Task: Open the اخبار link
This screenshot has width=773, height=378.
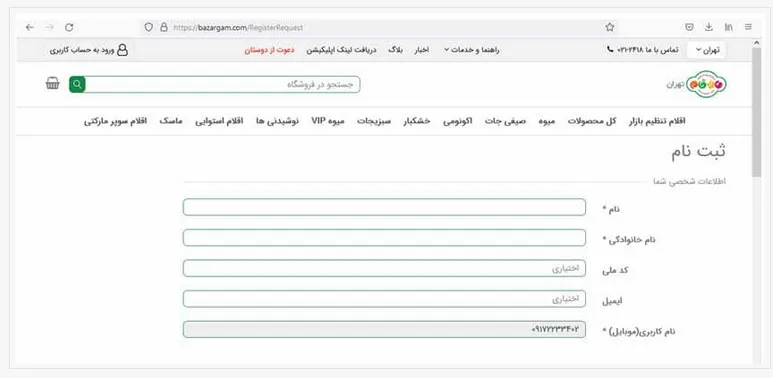Action: [x=421, y=50]
